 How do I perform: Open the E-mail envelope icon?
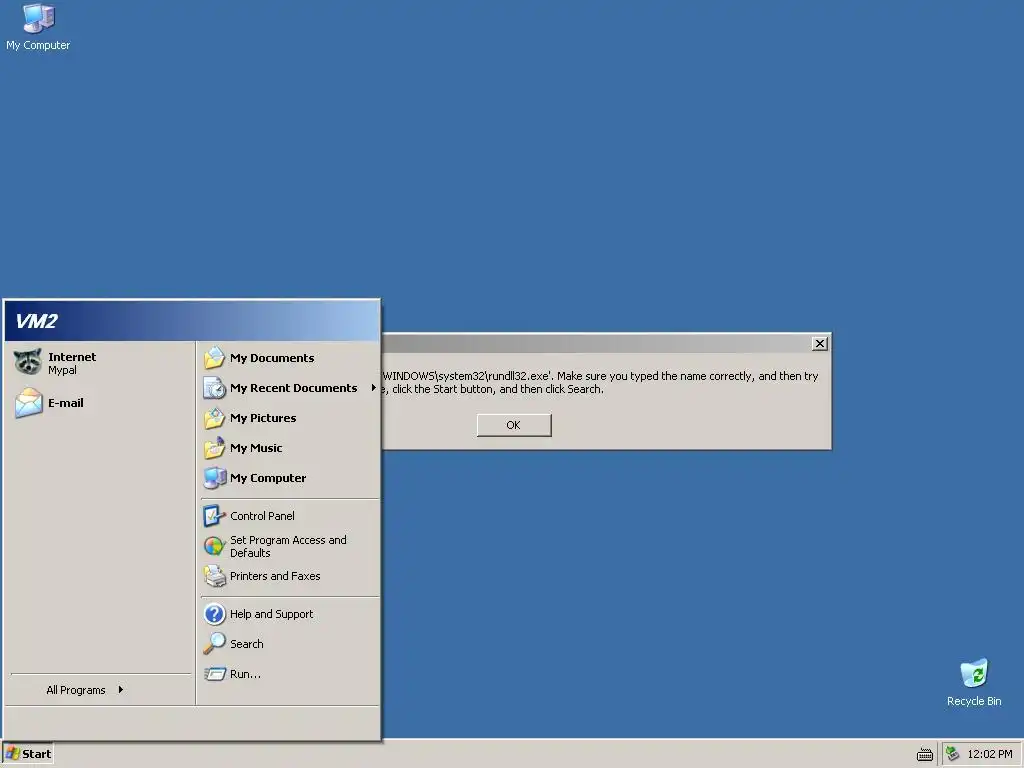coord(28,403)
